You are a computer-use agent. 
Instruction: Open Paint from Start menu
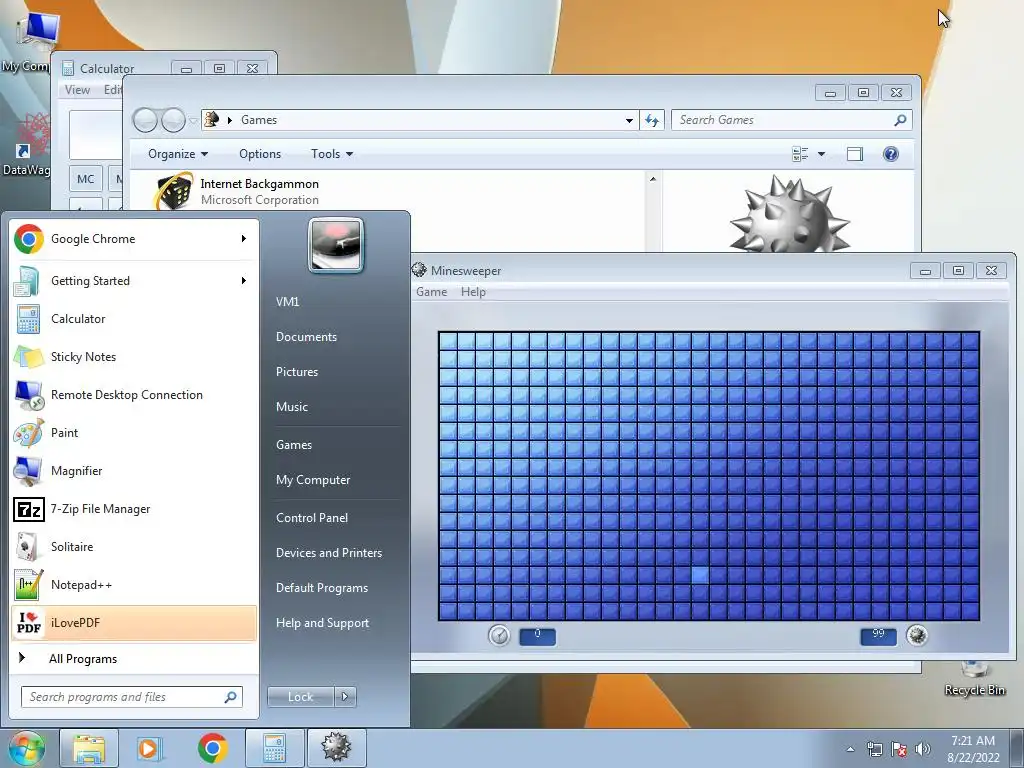click(133, 432)
